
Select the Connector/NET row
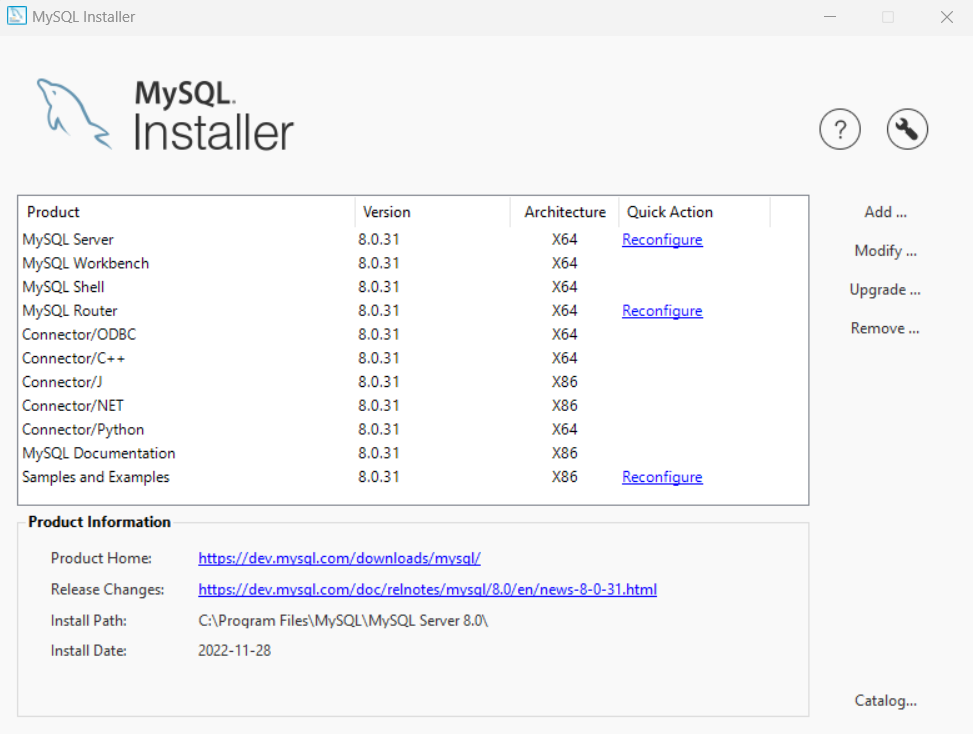(x=413, y=406)
